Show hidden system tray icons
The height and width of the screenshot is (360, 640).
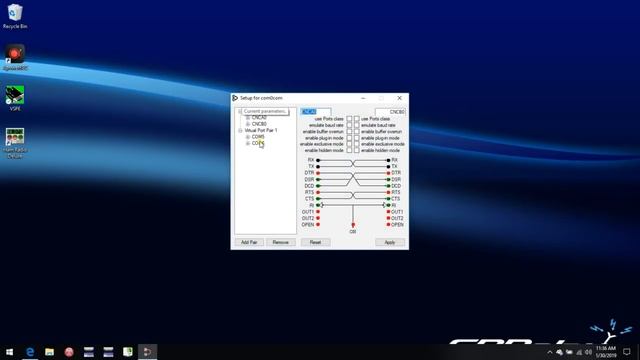[x=550, y=352]
